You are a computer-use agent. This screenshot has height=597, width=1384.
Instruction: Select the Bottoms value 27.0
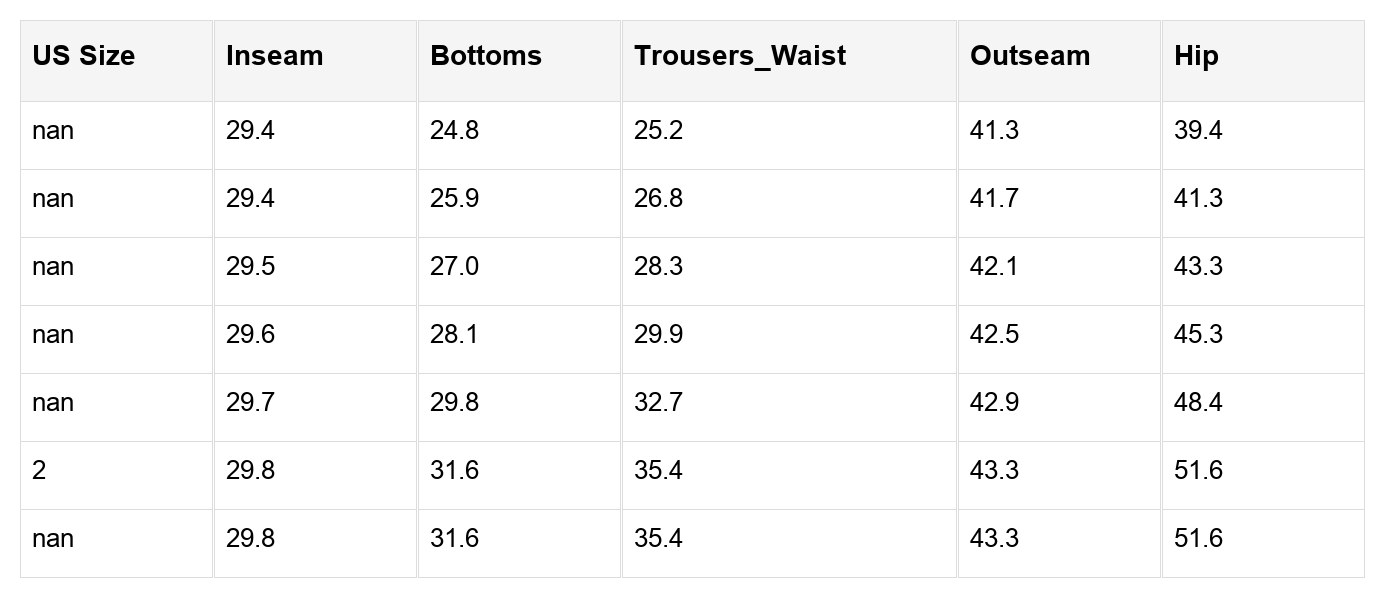455,267
